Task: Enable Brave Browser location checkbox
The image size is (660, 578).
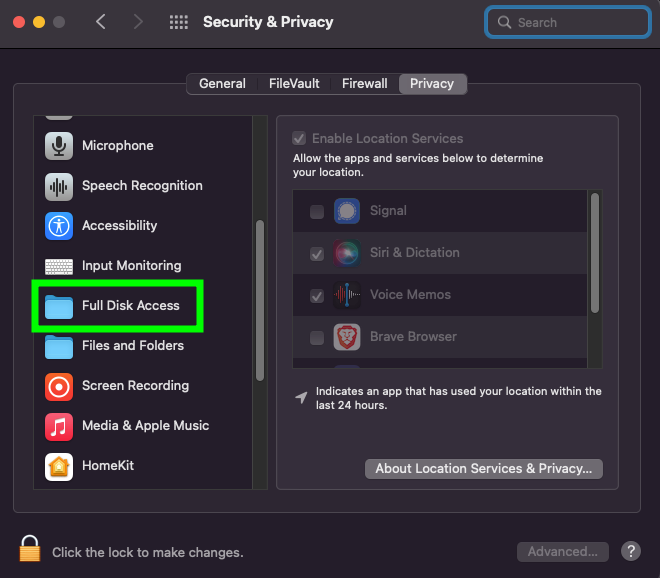Action: click(317, 338)
